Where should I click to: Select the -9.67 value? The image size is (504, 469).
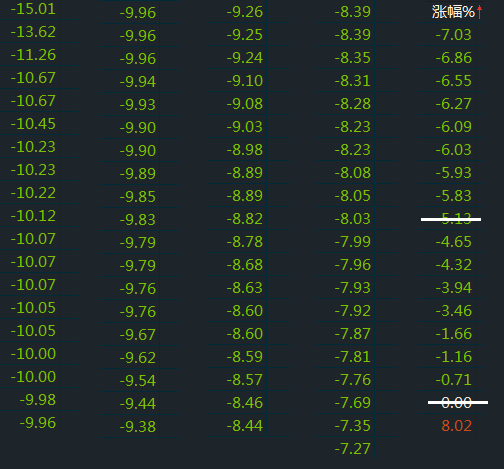pos(138,335)
